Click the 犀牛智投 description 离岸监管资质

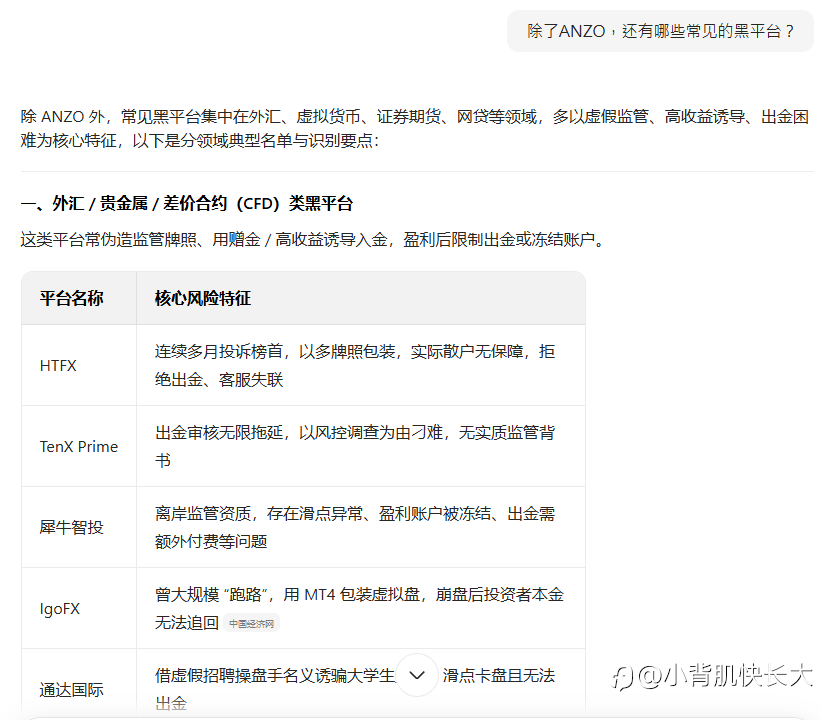pyautogui.click(x=355, y=527)
